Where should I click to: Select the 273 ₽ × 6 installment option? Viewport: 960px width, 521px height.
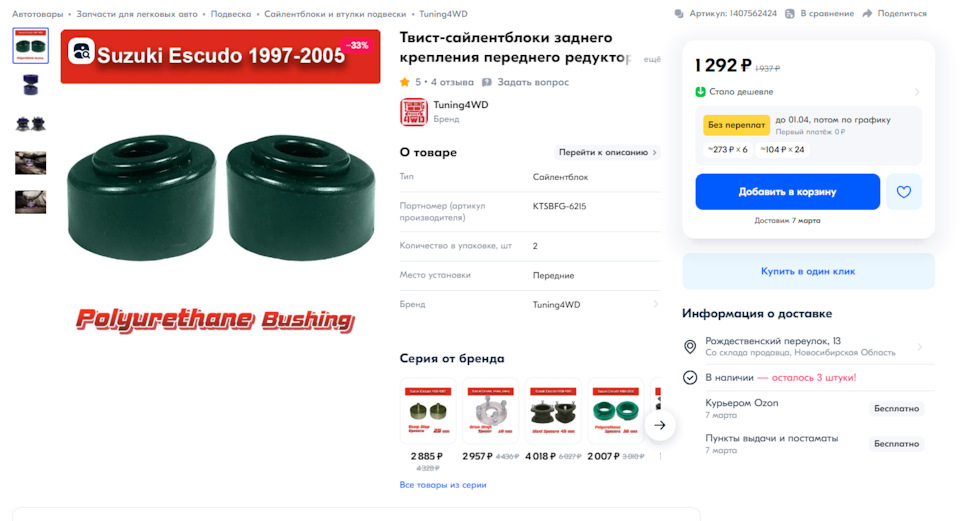coord(727,149)
